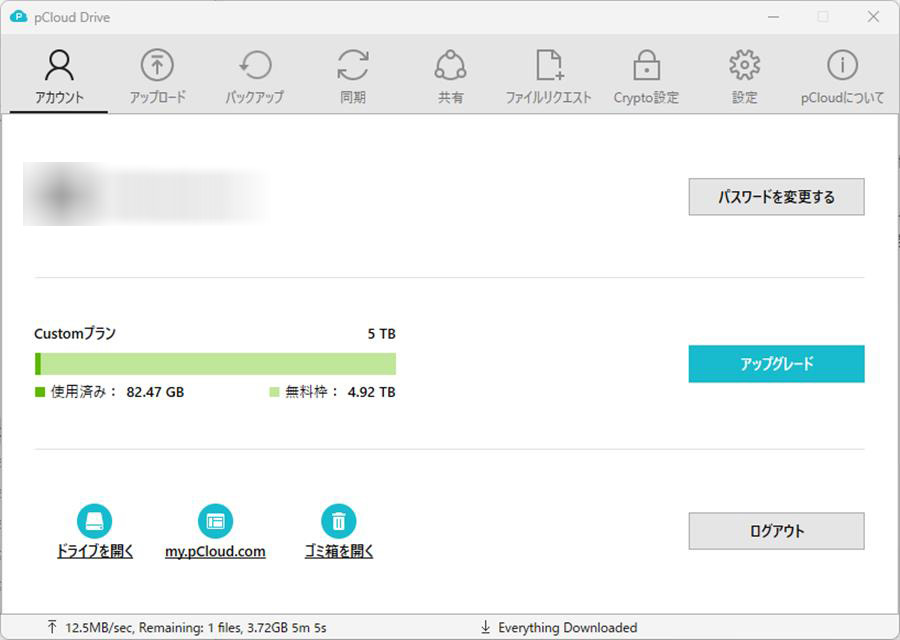Click the 82.47 GB used value

point(156,392)
